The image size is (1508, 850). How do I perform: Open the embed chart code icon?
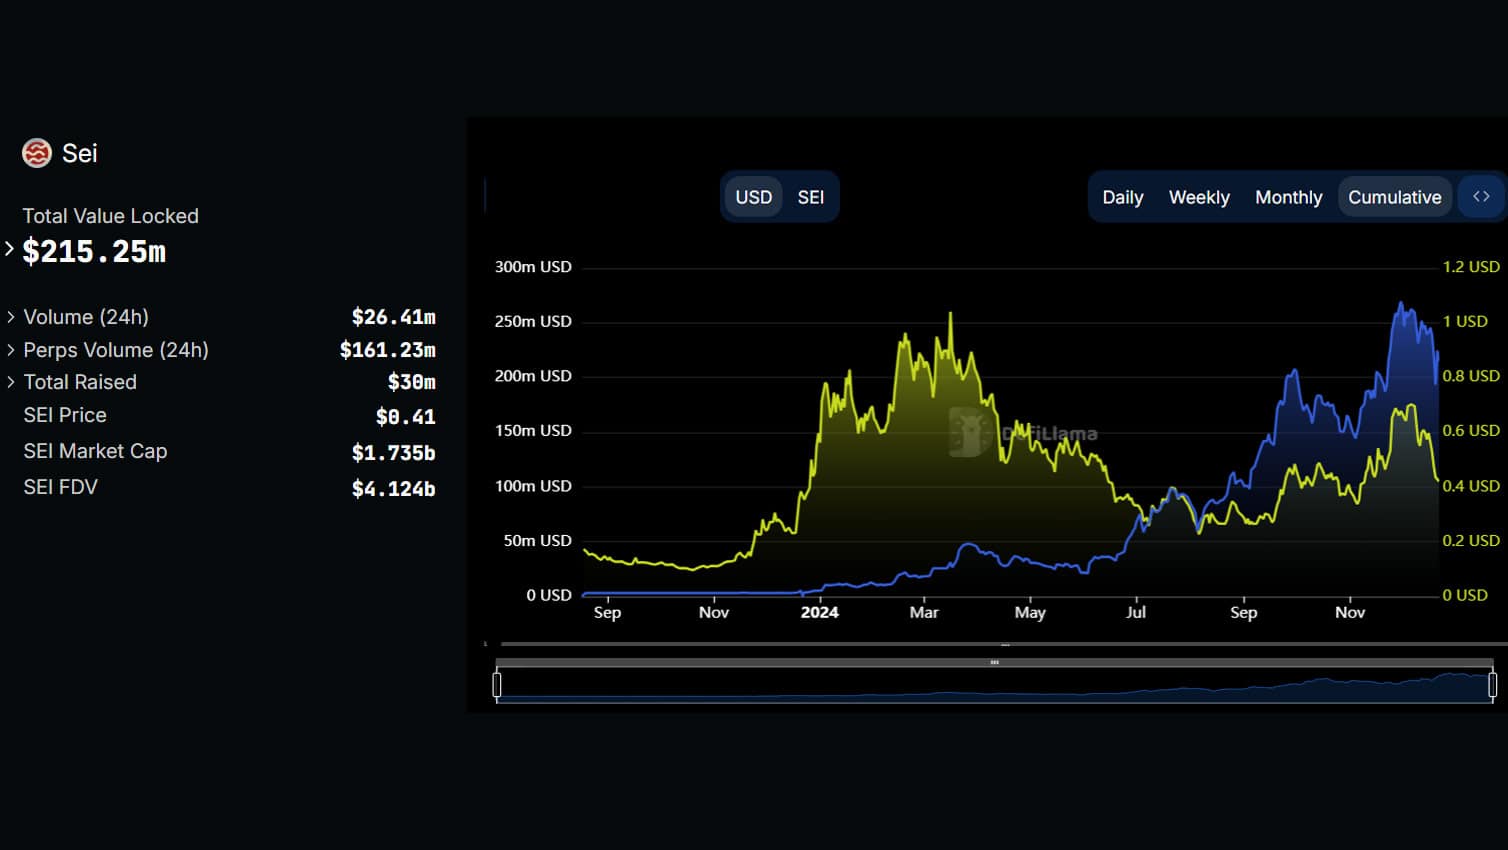1481,197
